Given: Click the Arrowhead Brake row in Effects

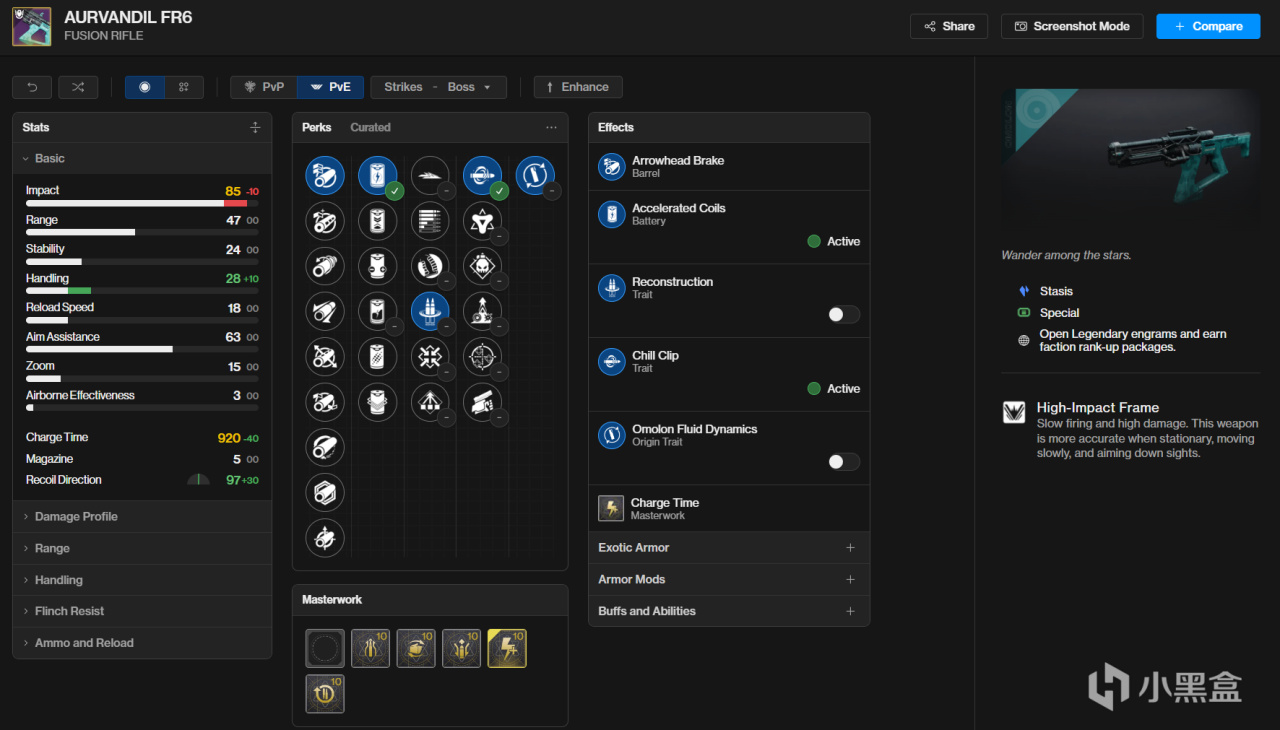Looking at the screenshot, I should 729,166.
